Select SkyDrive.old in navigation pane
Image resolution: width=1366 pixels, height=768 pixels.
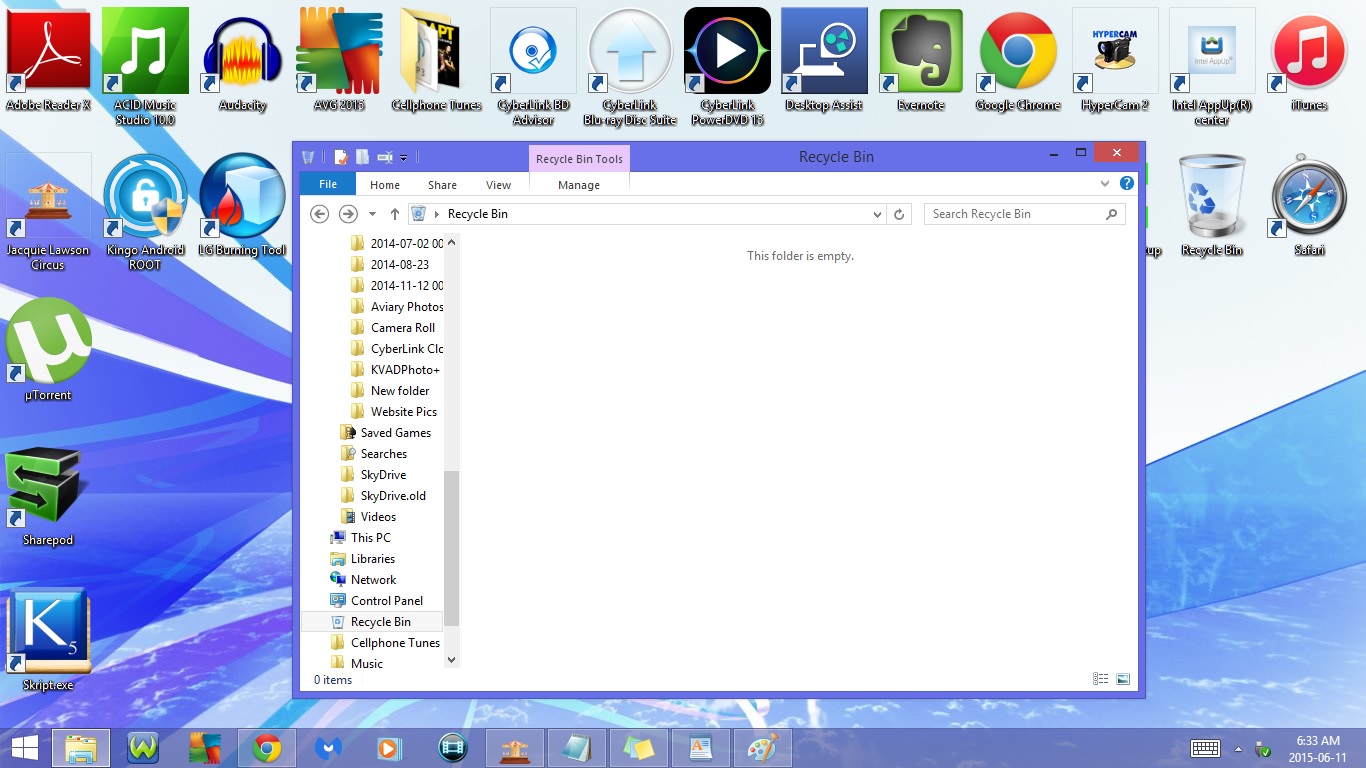tap(384, 496)
